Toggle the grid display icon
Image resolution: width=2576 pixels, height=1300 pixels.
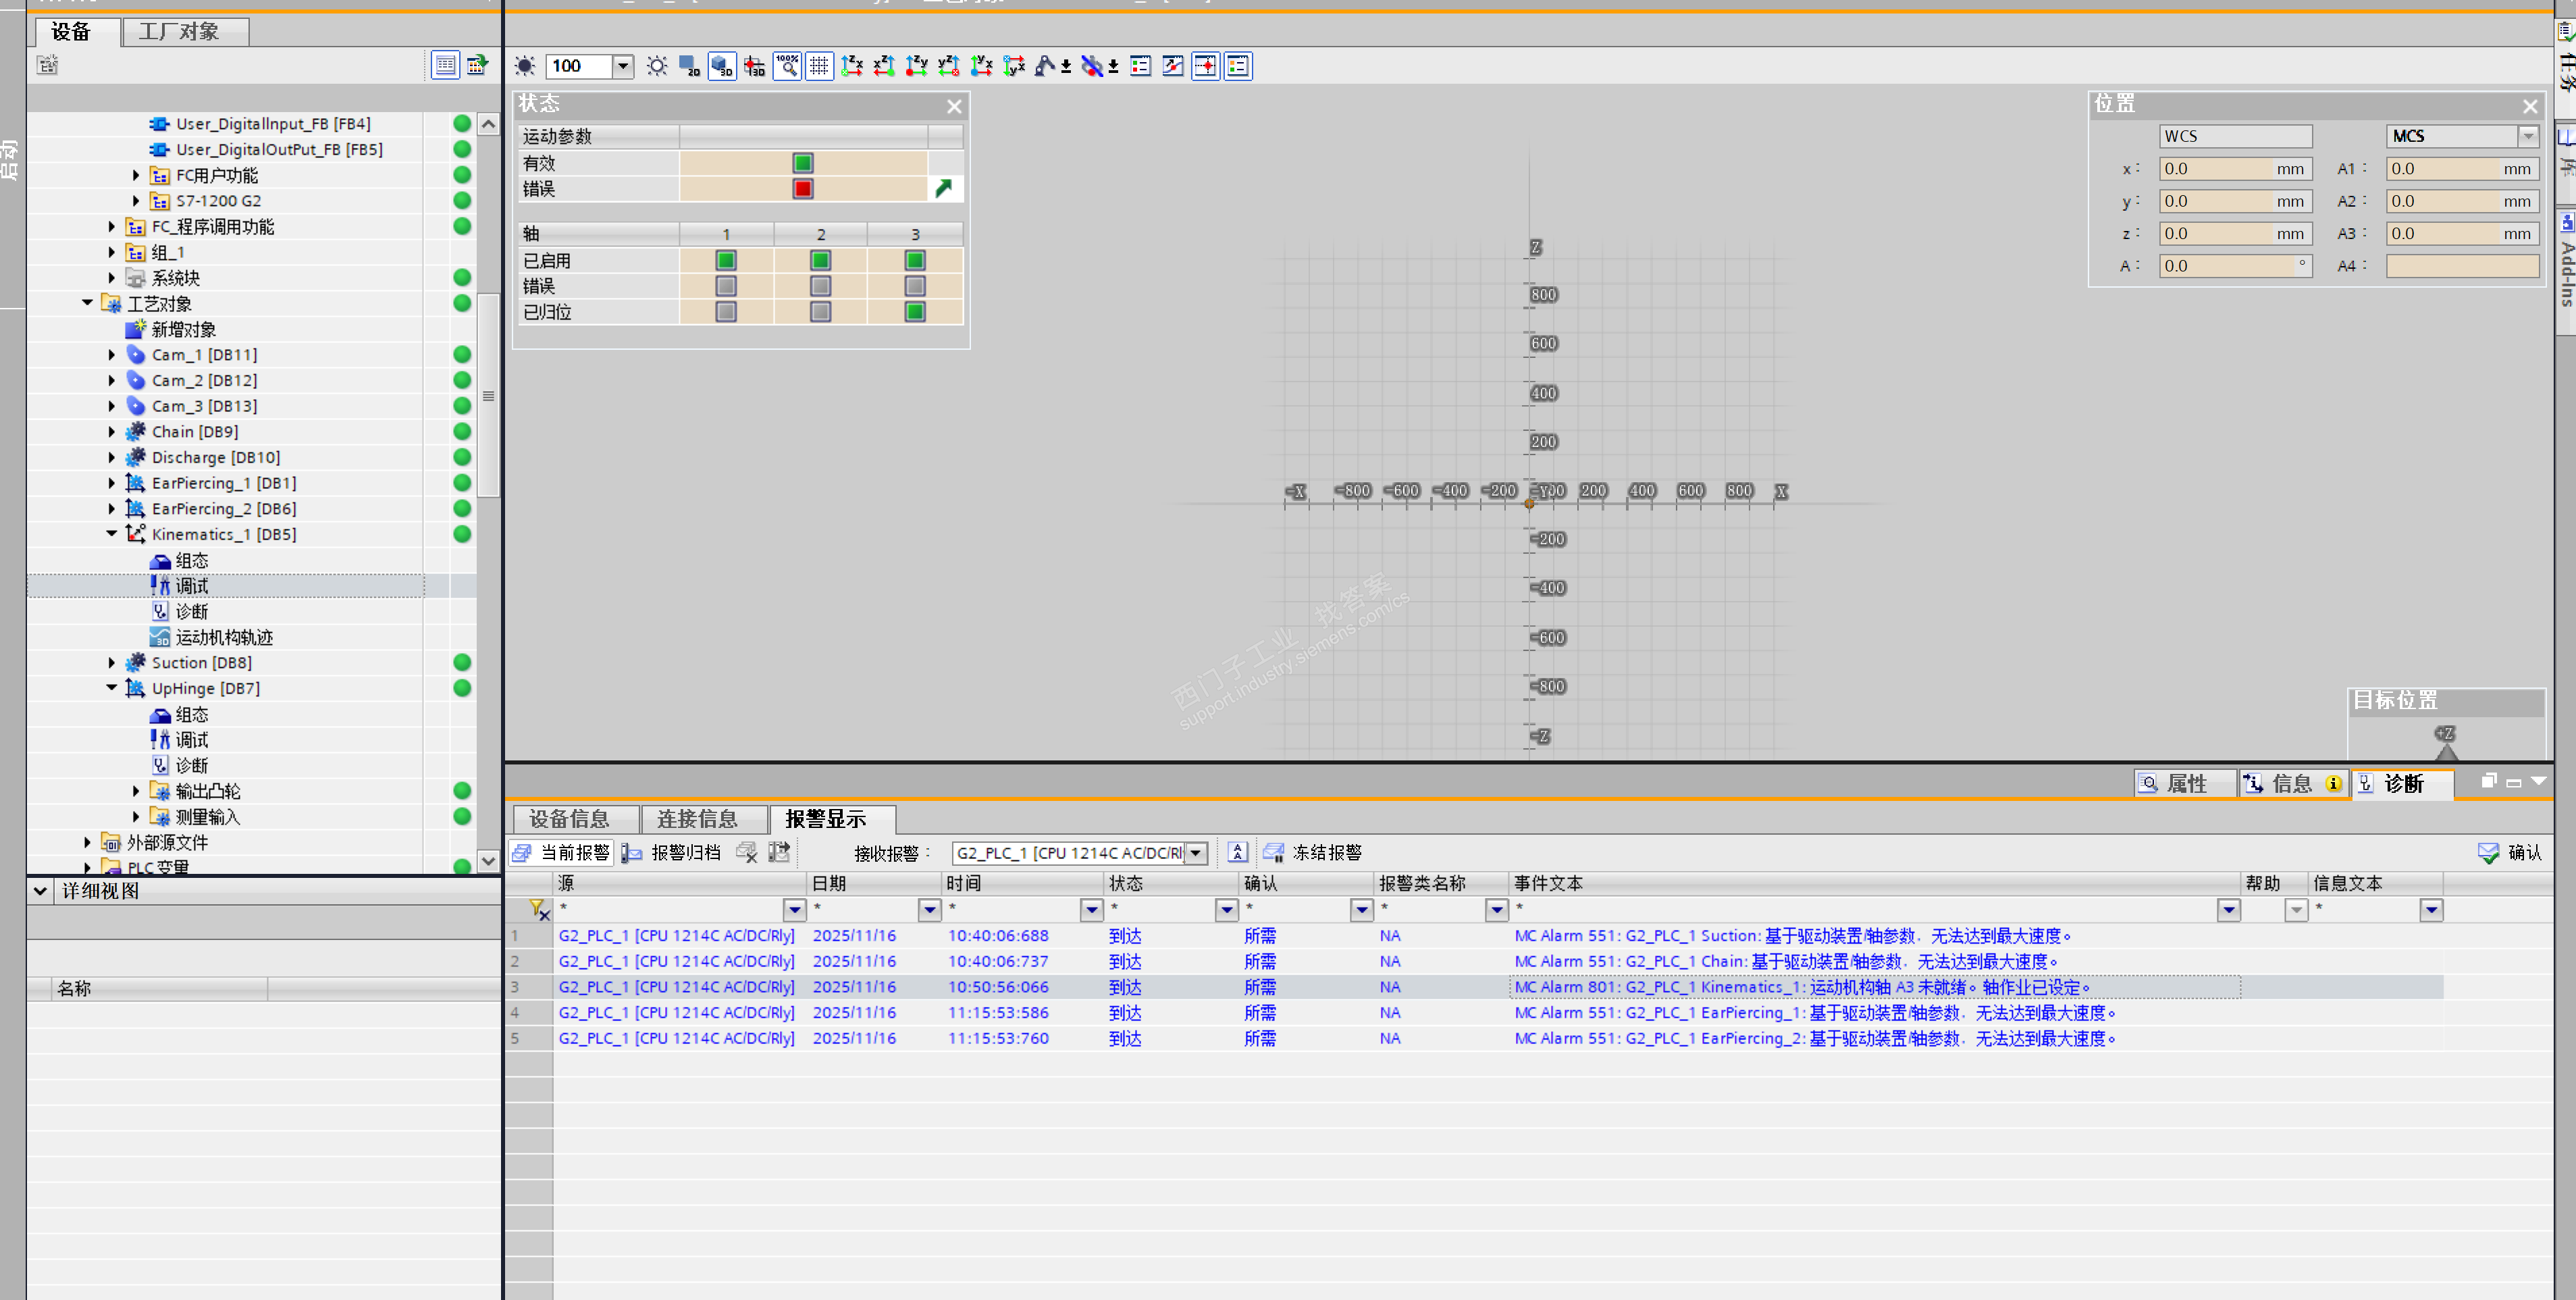[819, 66]
